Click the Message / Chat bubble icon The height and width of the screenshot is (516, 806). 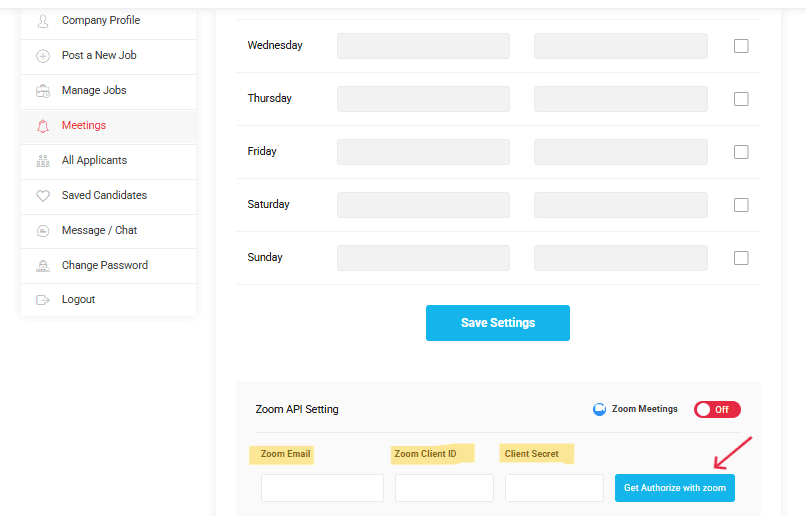pos(43,231)
